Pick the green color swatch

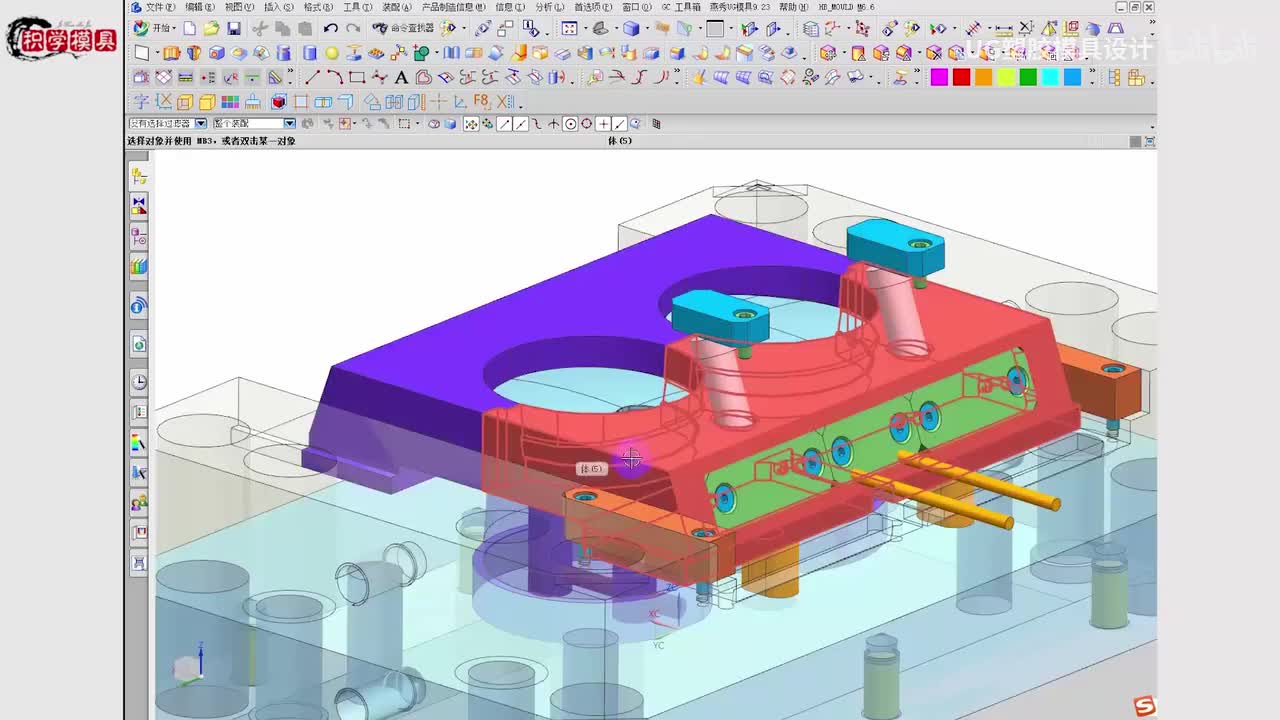(x=1028, y=77)
